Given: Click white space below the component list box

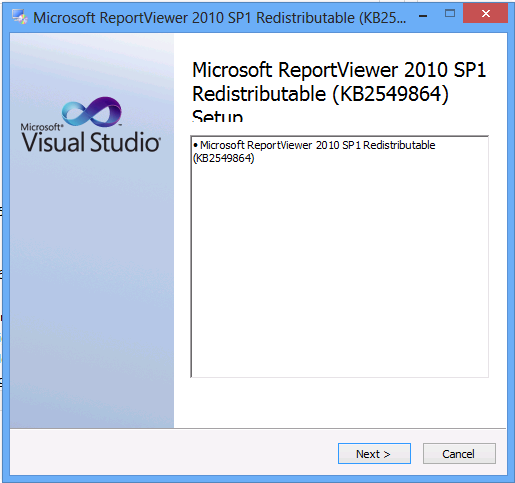Looking at the screenshot, I should pyautogui.click(x=339, y=403).
